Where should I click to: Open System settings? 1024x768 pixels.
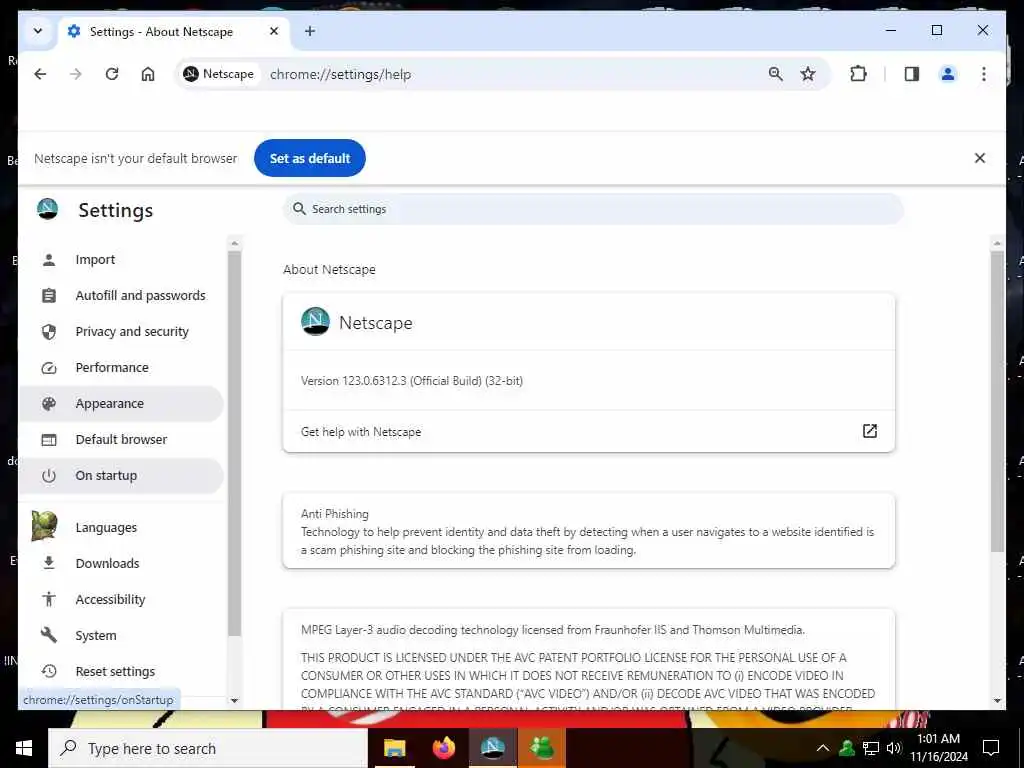pos(121,635)
